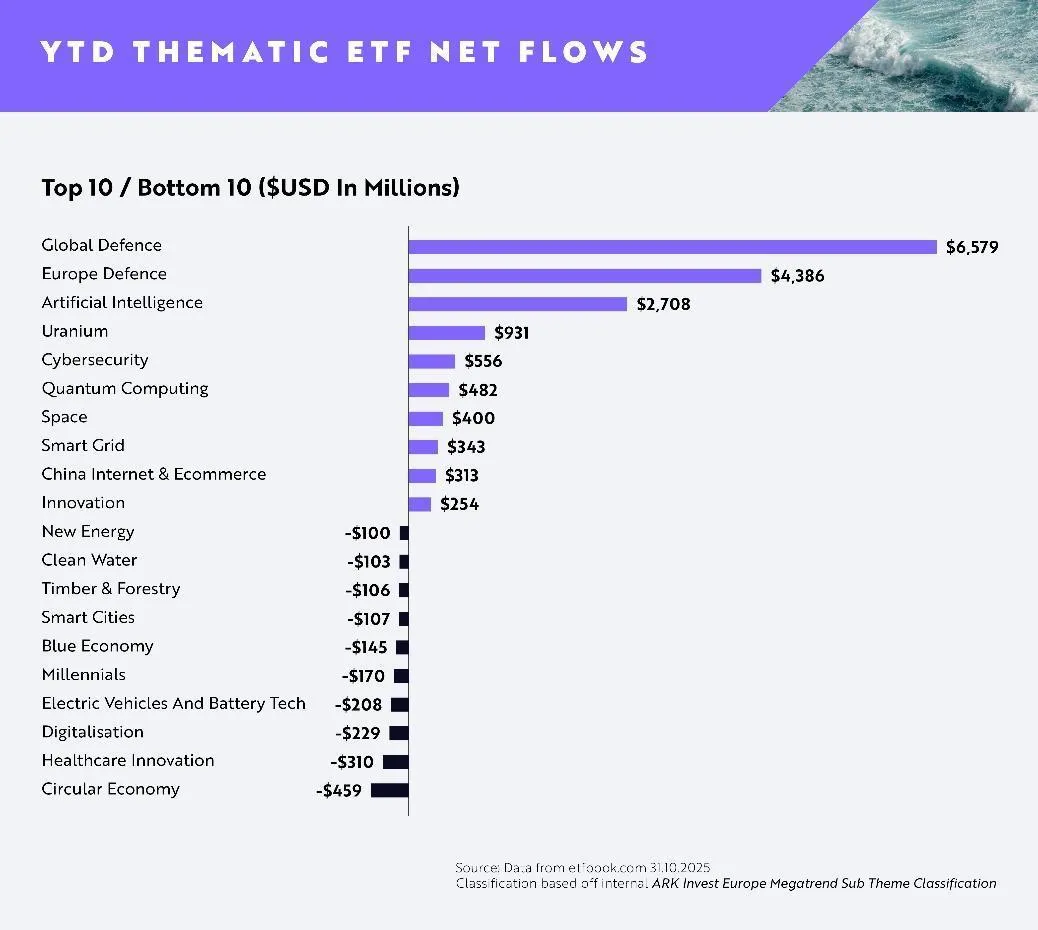Viewport: 1038px width, 930px height.
Task: Click the Electric Vehicles And Battery Tech label
Action: point(173,703)
